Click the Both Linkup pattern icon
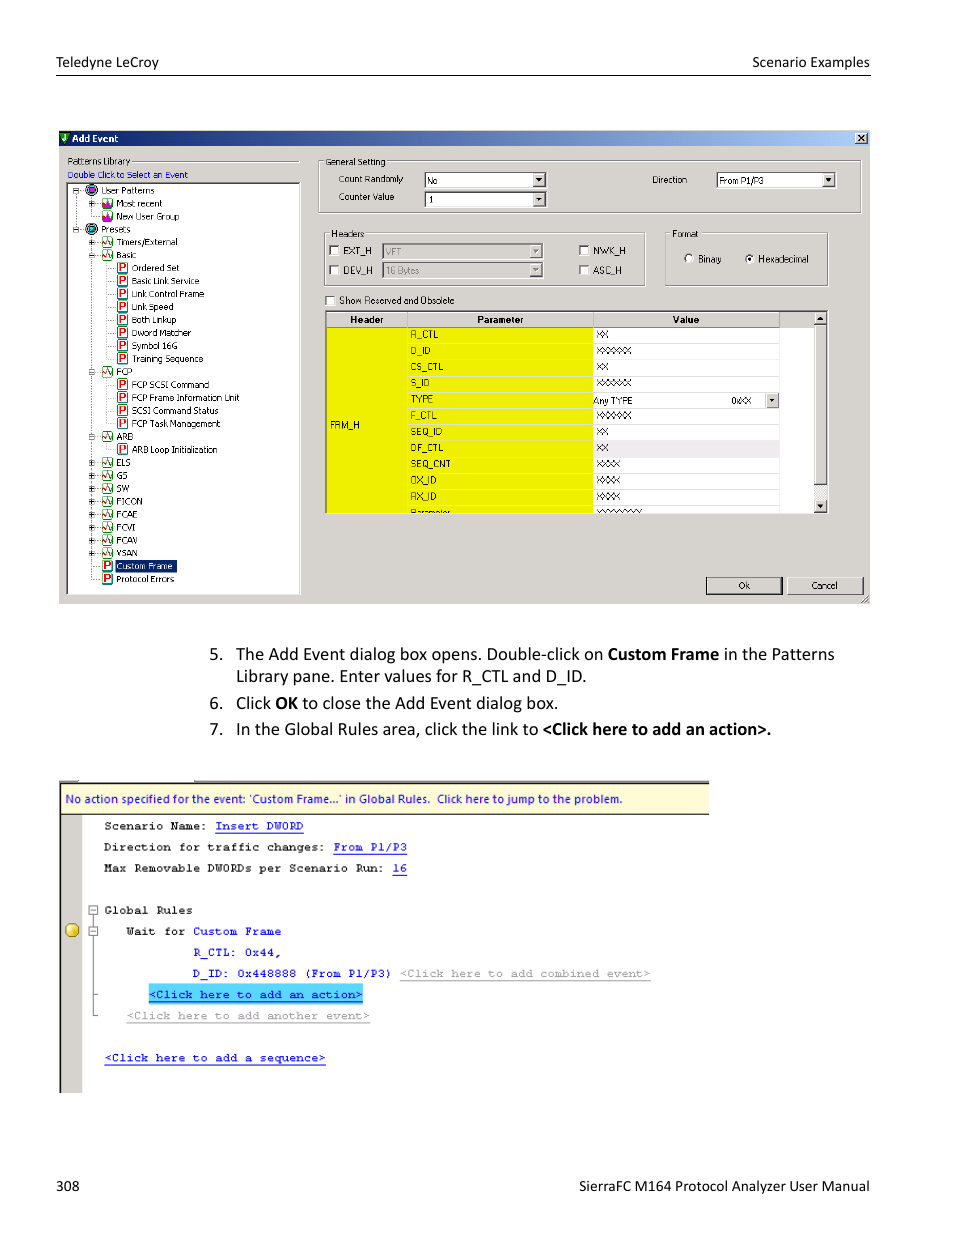Image resolution: width=954 pixels, height=1235 pixels. pyautogui.click(x=123, y=320)
